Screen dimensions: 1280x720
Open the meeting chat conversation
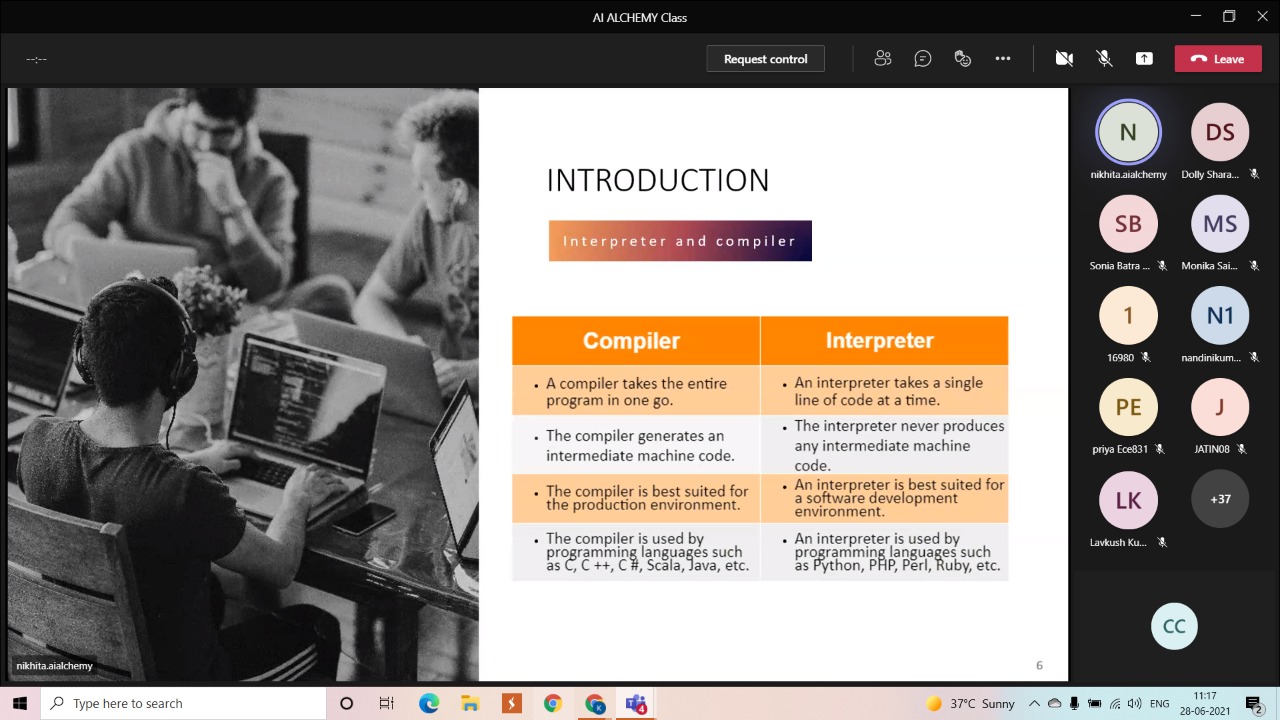922,59
